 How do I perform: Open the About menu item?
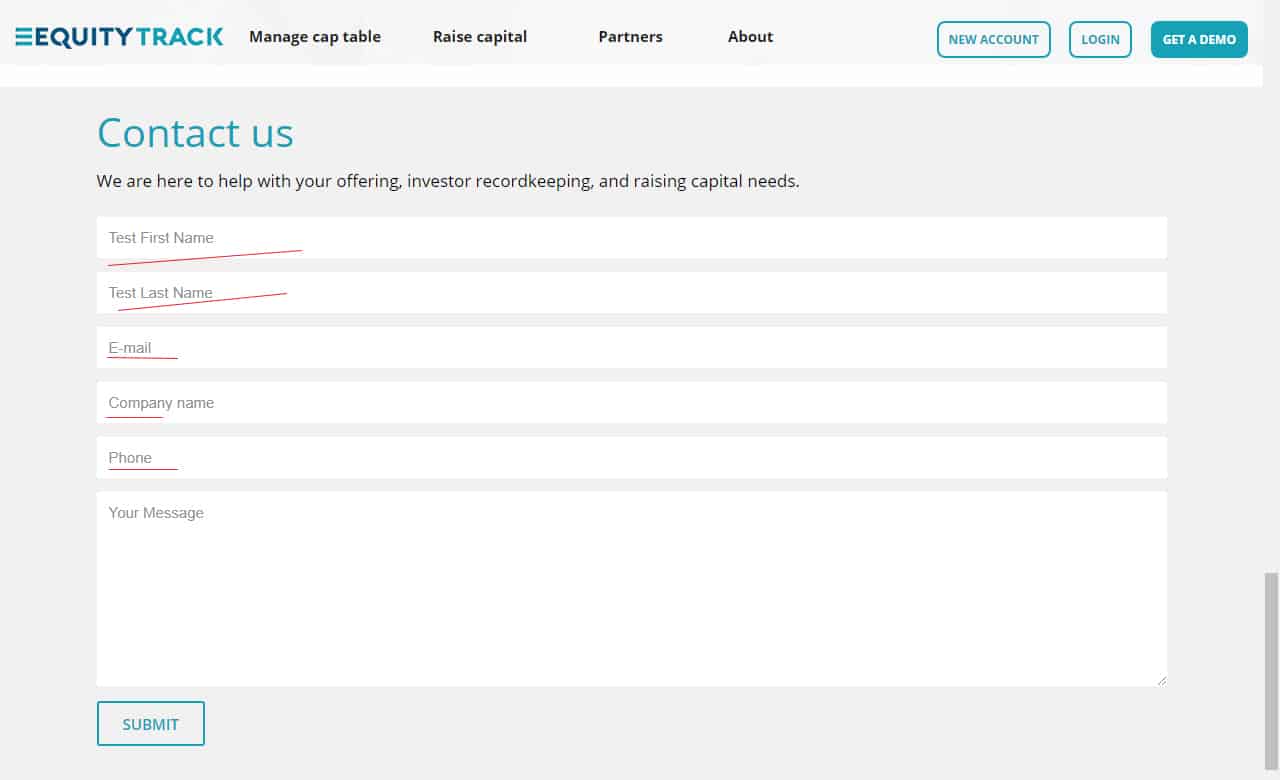coord(750,37)
